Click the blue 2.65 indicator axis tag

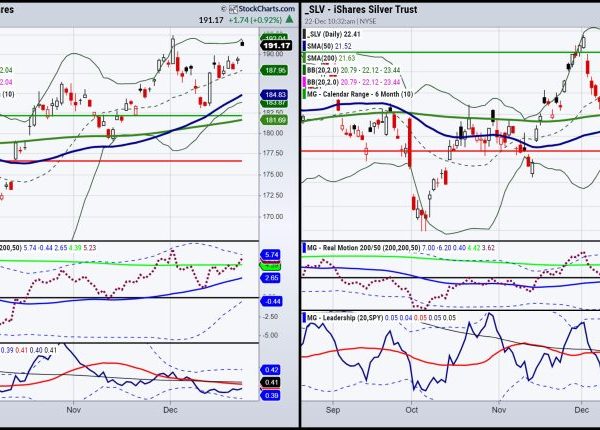271,278
